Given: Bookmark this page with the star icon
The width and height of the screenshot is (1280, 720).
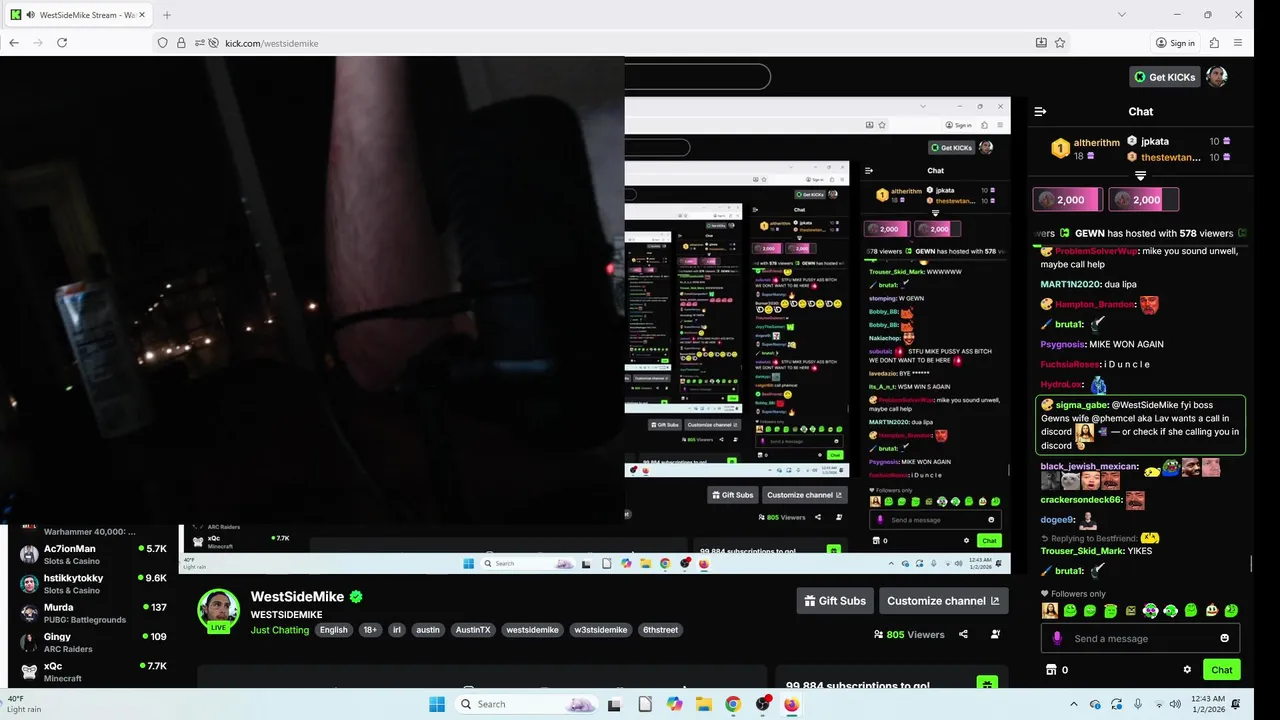Looking at the screenshot, I should (1060, 43).
